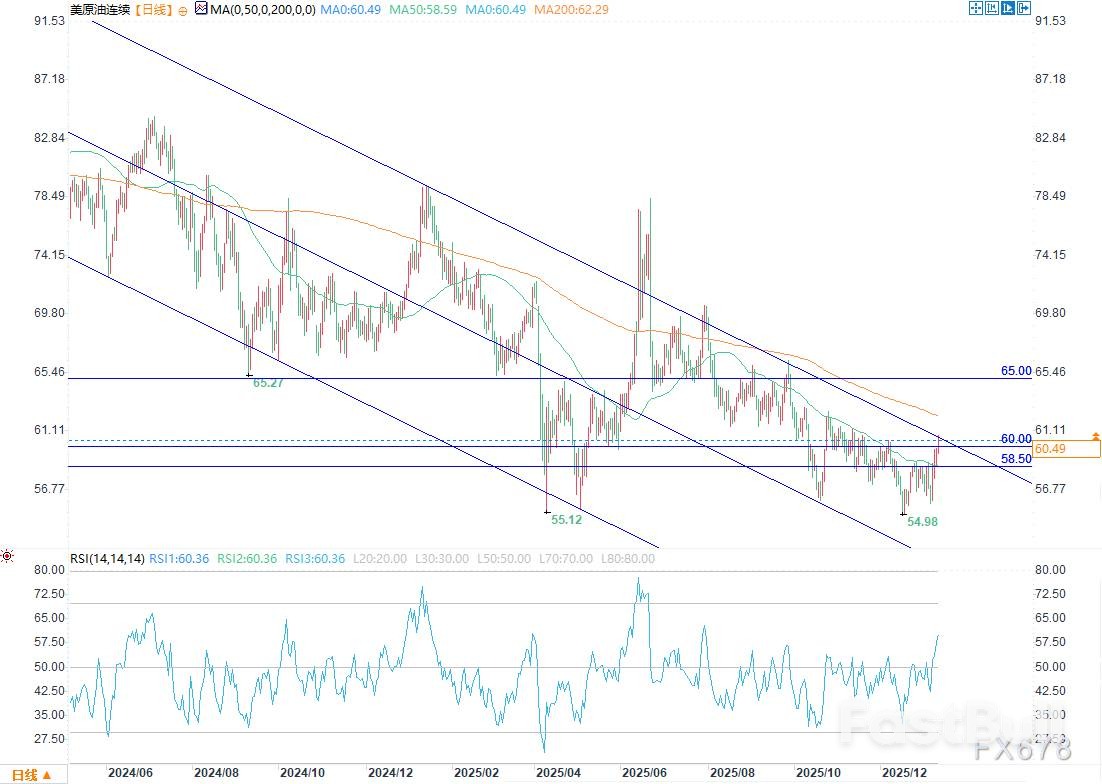Select the 【日线】 period tag in title

[x=150, y=9]
